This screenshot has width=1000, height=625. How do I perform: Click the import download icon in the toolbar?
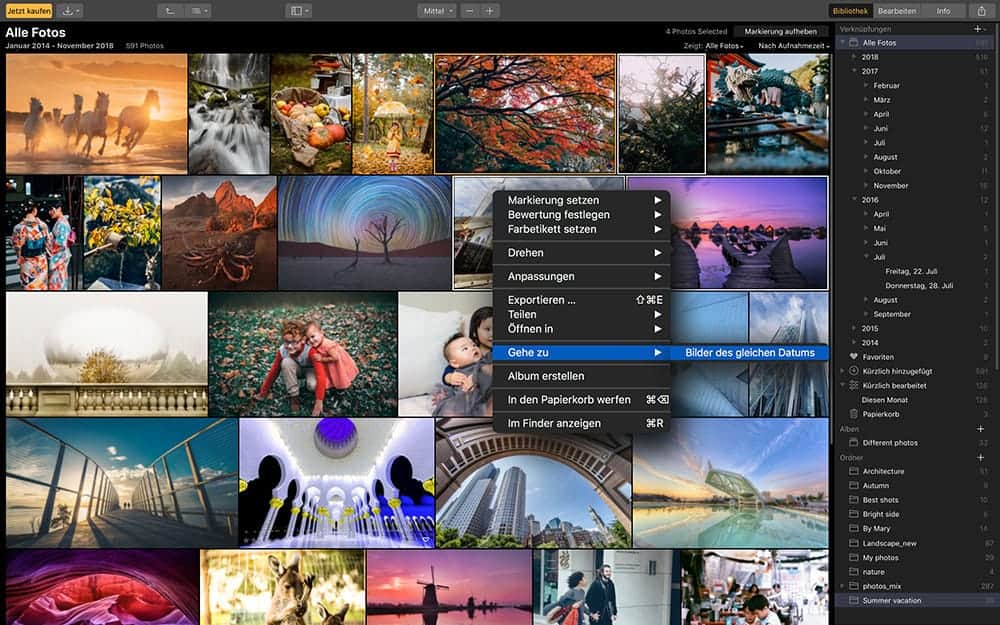click(x=70, y=11)
